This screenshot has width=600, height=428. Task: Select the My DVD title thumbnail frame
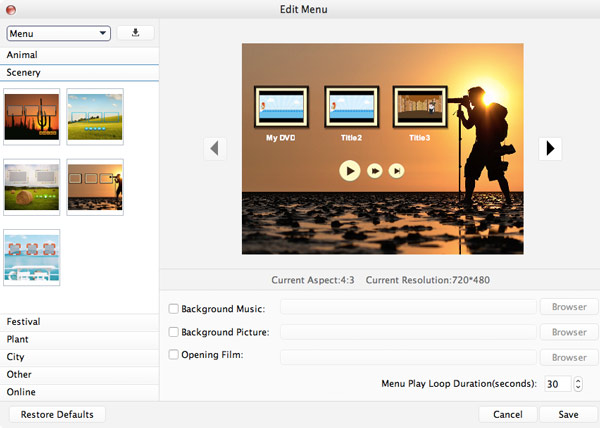click(x=281, y=107)
